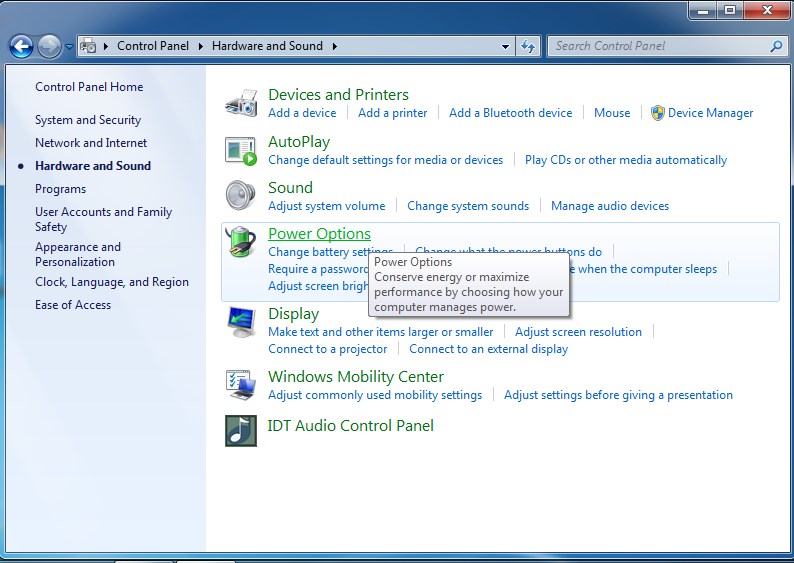Click the Device Manager shield icon
The height and width of the screenshot is (563, 794).
tap(658, 113)
